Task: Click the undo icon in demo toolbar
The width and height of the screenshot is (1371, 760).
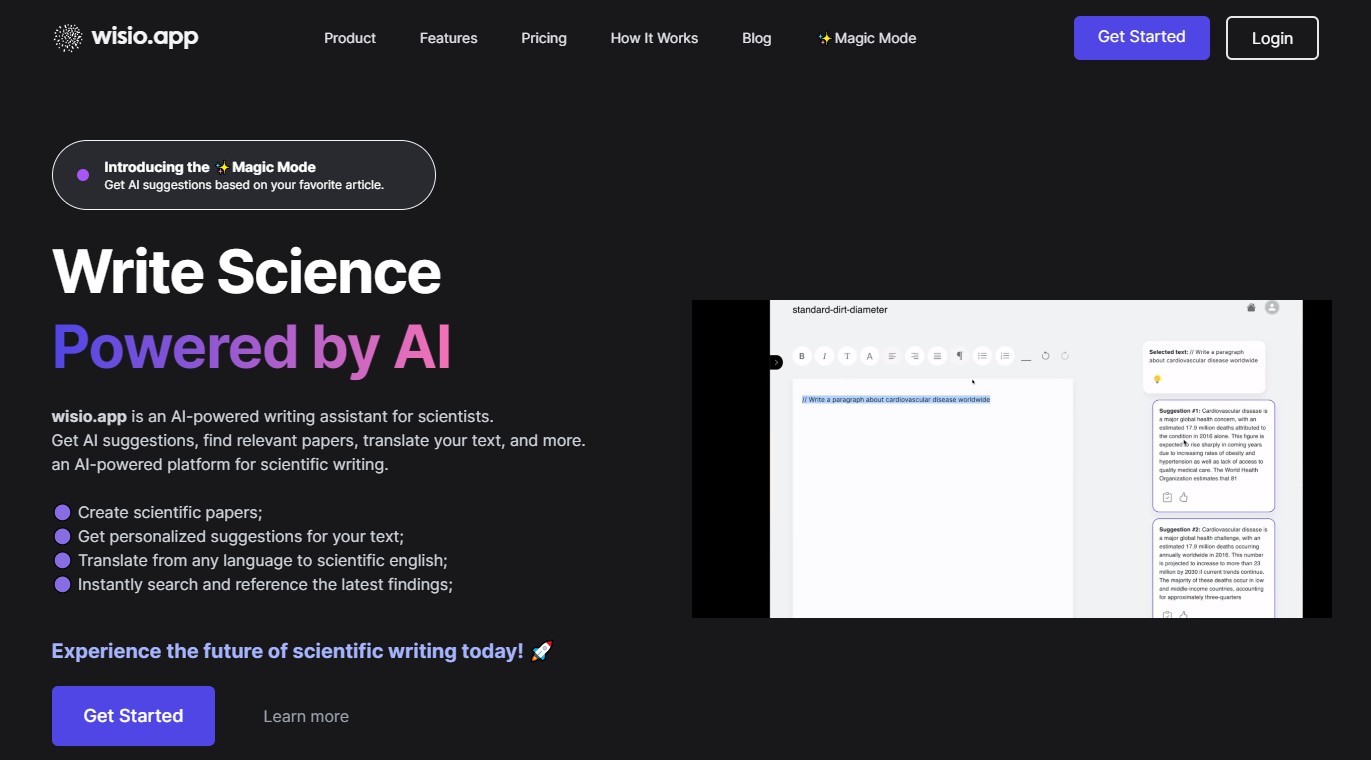Action: coord(1046,356)
